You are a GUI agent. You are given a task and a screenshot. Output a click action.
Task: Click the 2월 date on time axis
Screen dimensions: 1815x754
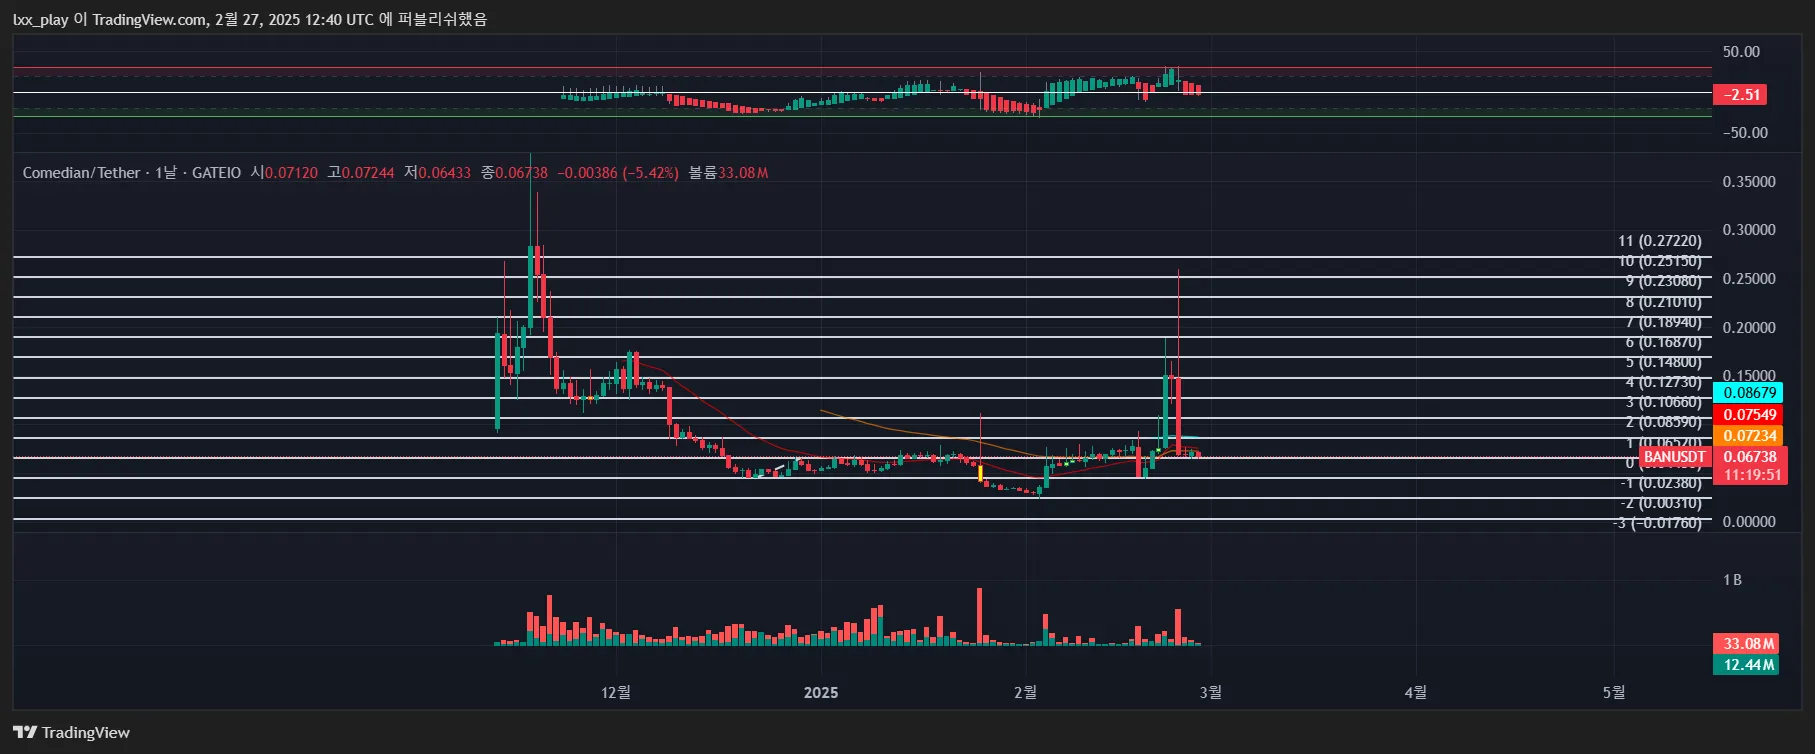click(1025, 692)
